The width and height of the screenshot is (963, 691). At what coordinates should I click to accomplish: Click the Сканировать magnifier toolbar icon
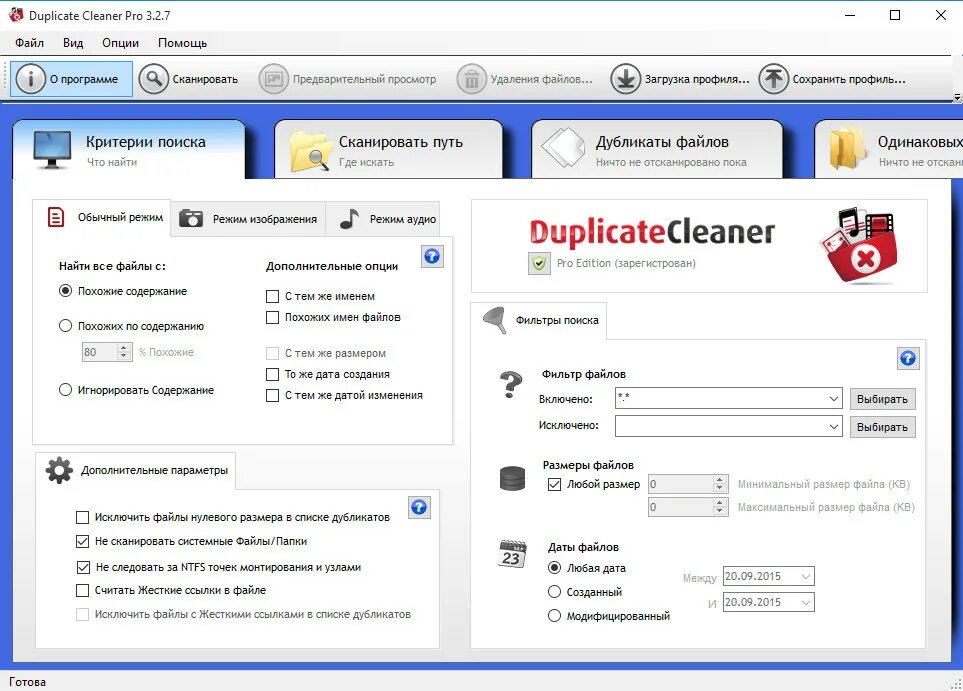pyautogui.click(x=153, y=79)
